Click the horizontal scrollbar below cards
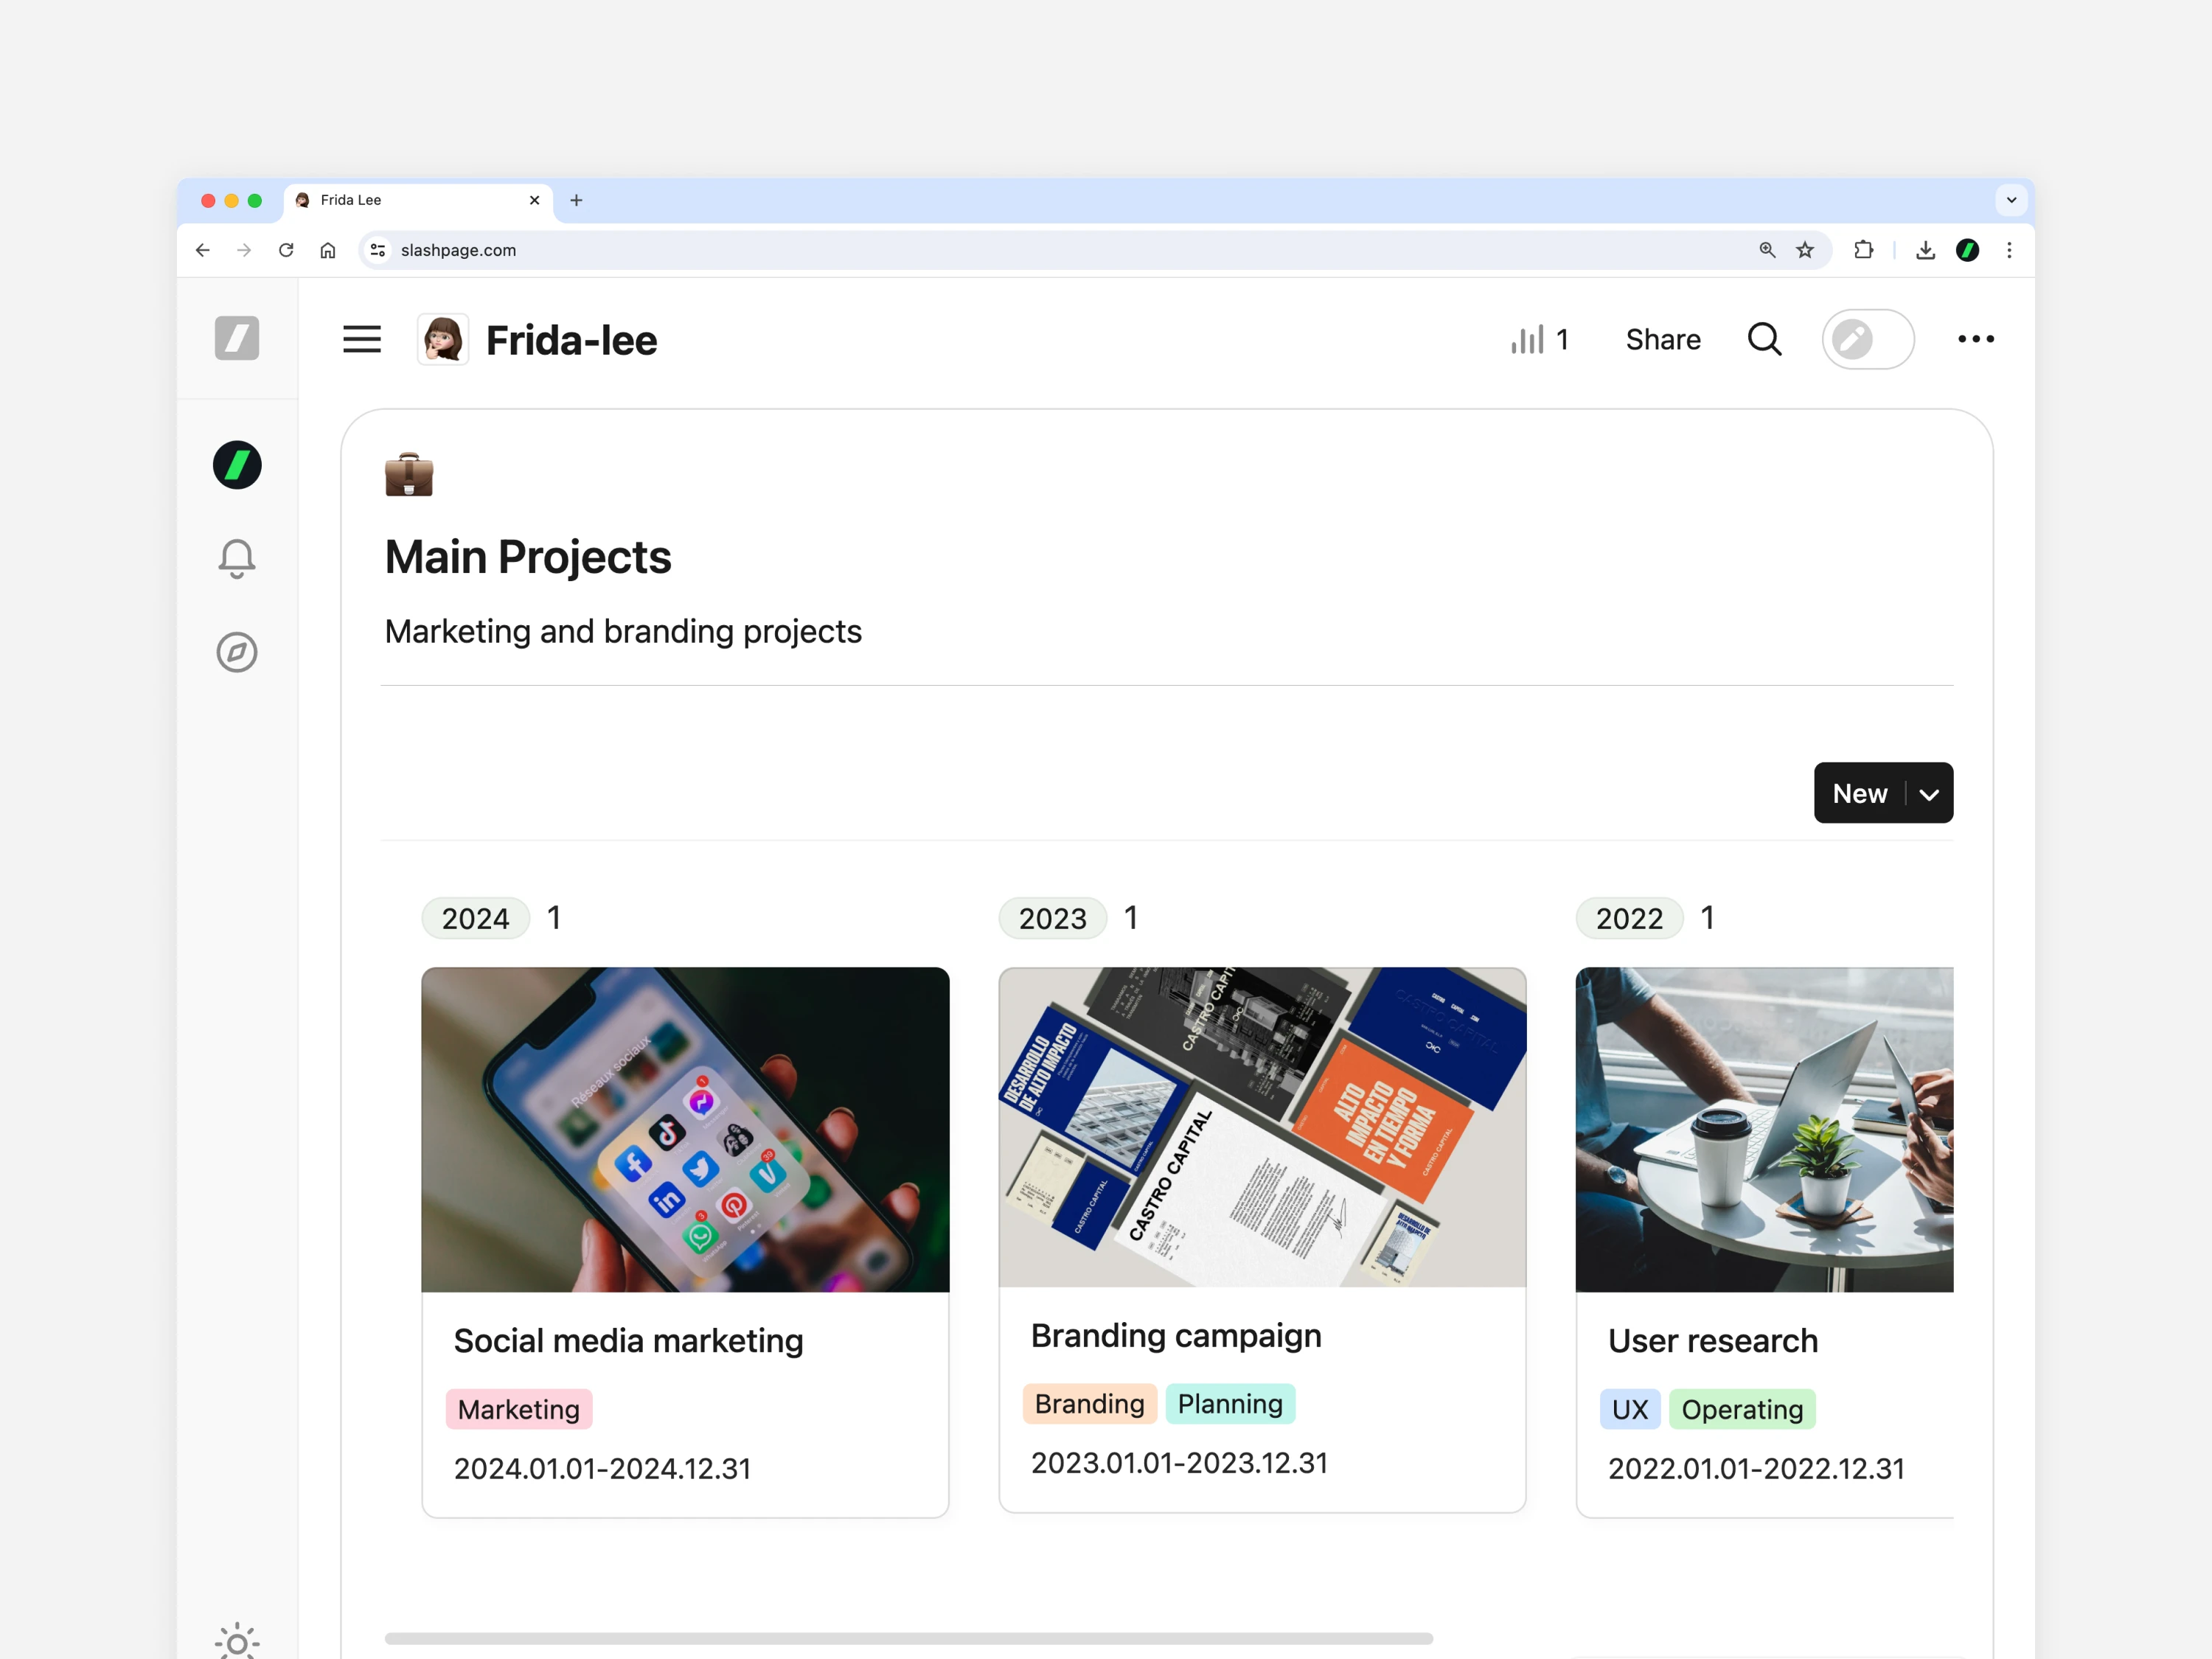2212x1659 pixels. (908, 1638)
